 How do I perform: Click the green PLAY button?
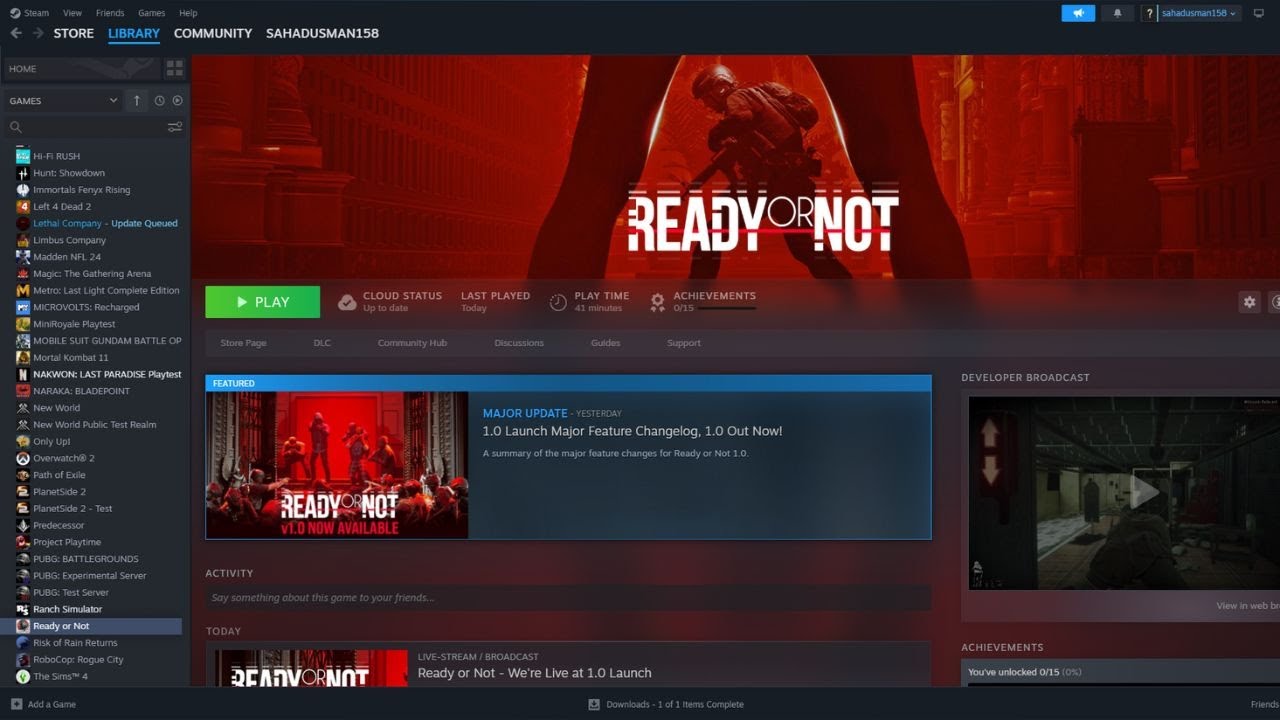[263, 302]
